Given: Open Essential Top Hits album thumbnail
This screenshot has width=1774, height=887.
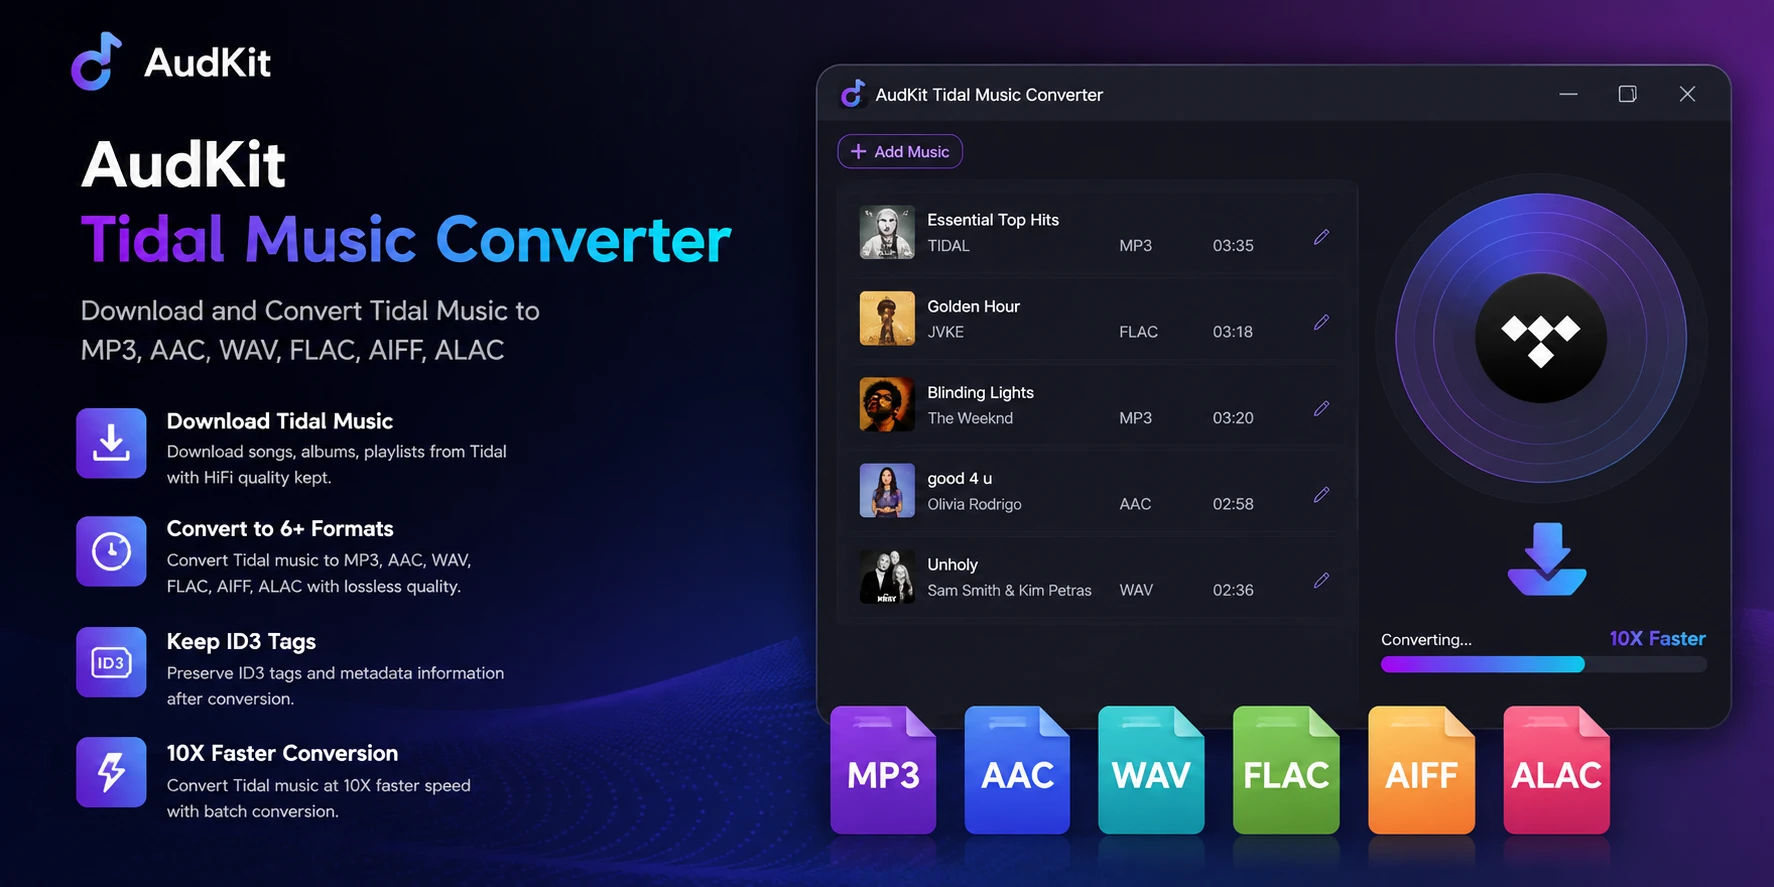Looking at the screenshot, I should [x=887, y=232].
